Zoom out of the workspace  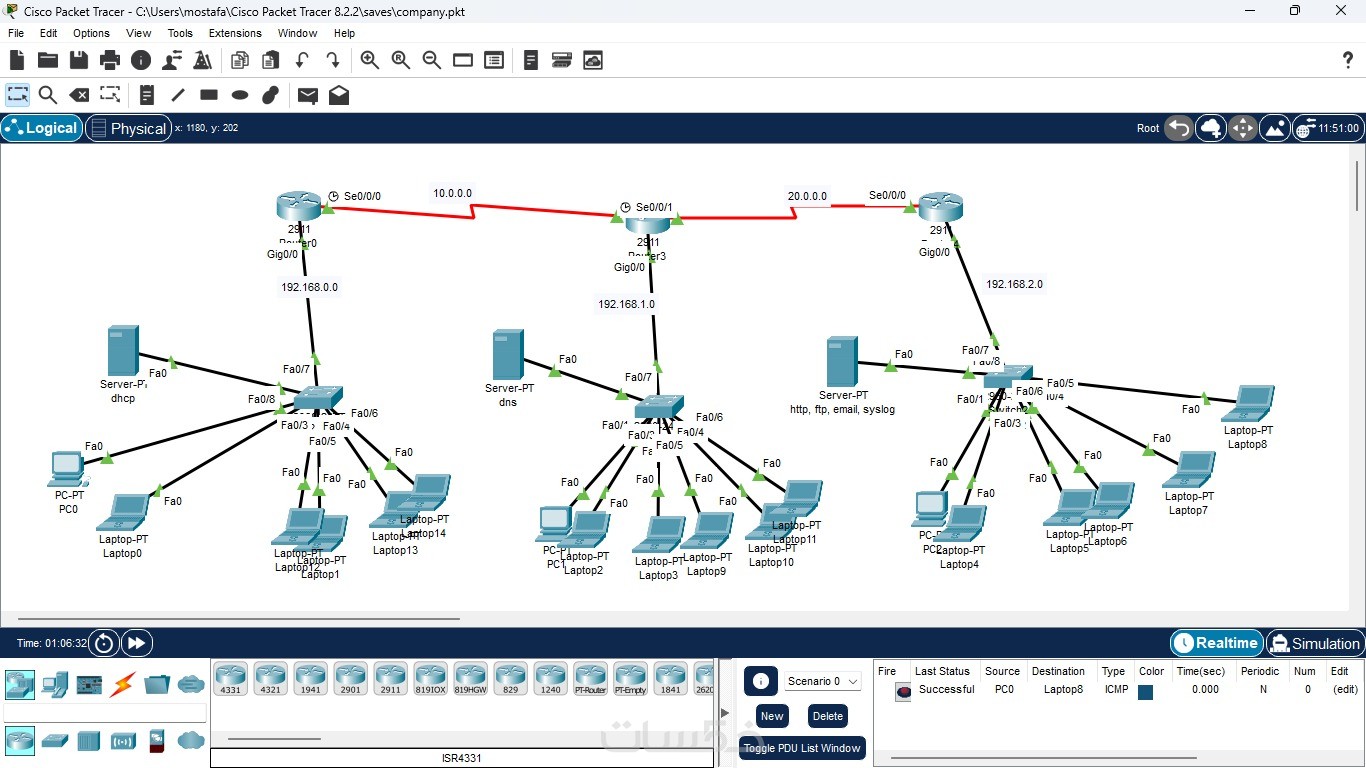point(432,61)
